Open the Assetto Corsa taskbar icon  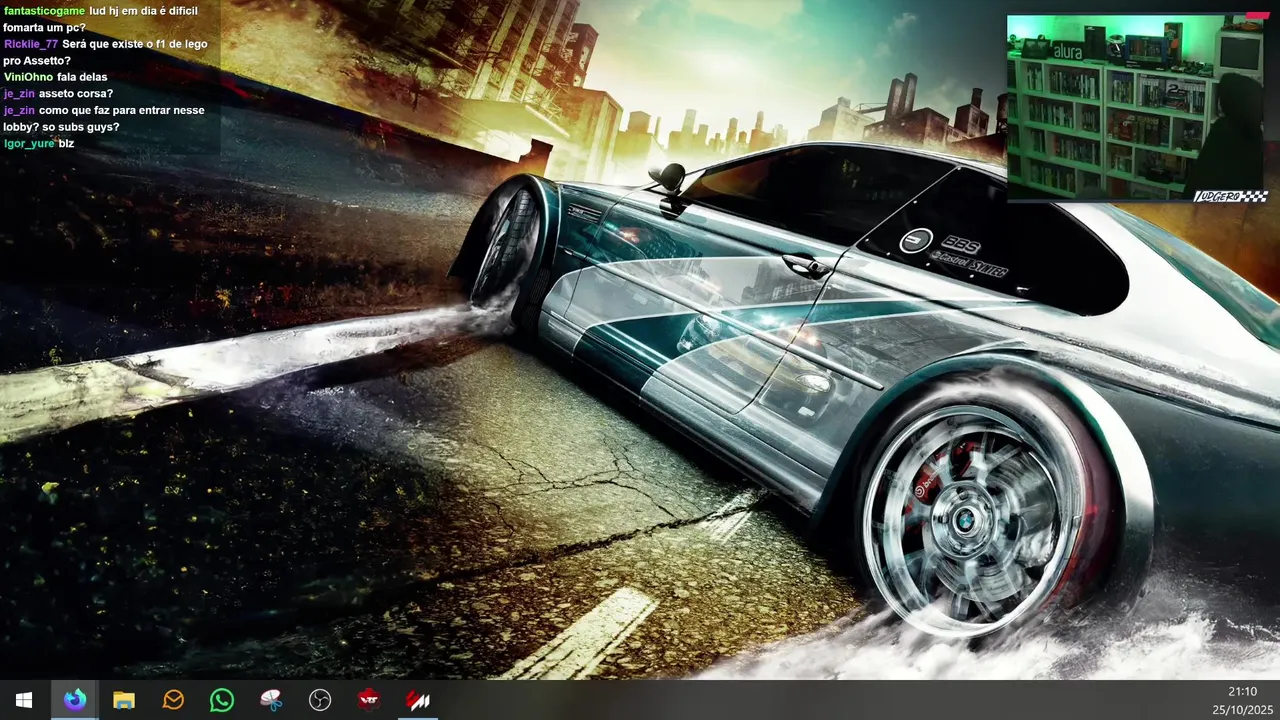(x=418, y=700)
